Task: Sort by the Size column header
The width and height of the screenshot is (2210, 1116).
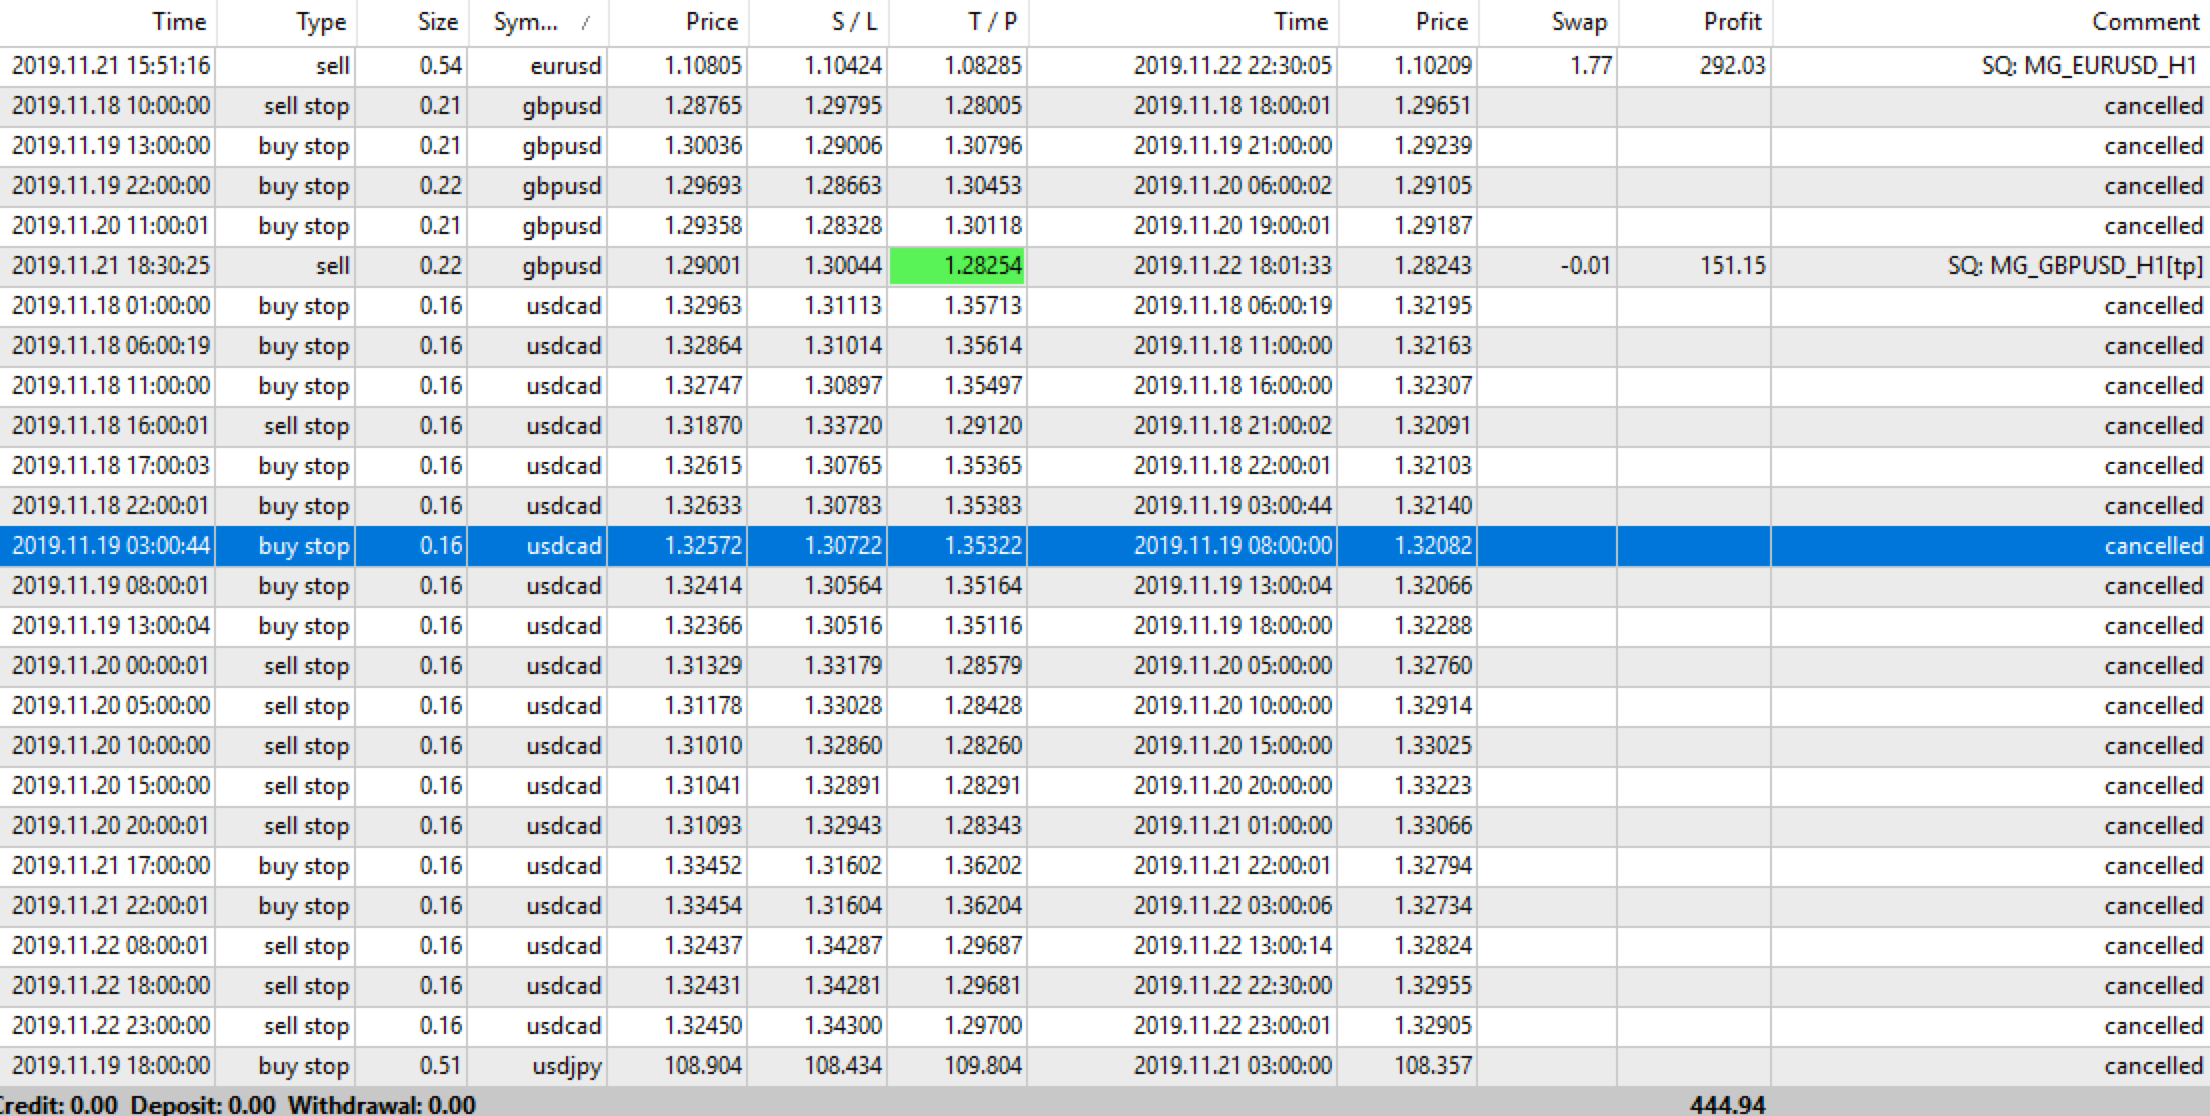Action: (x=437, y=22)
